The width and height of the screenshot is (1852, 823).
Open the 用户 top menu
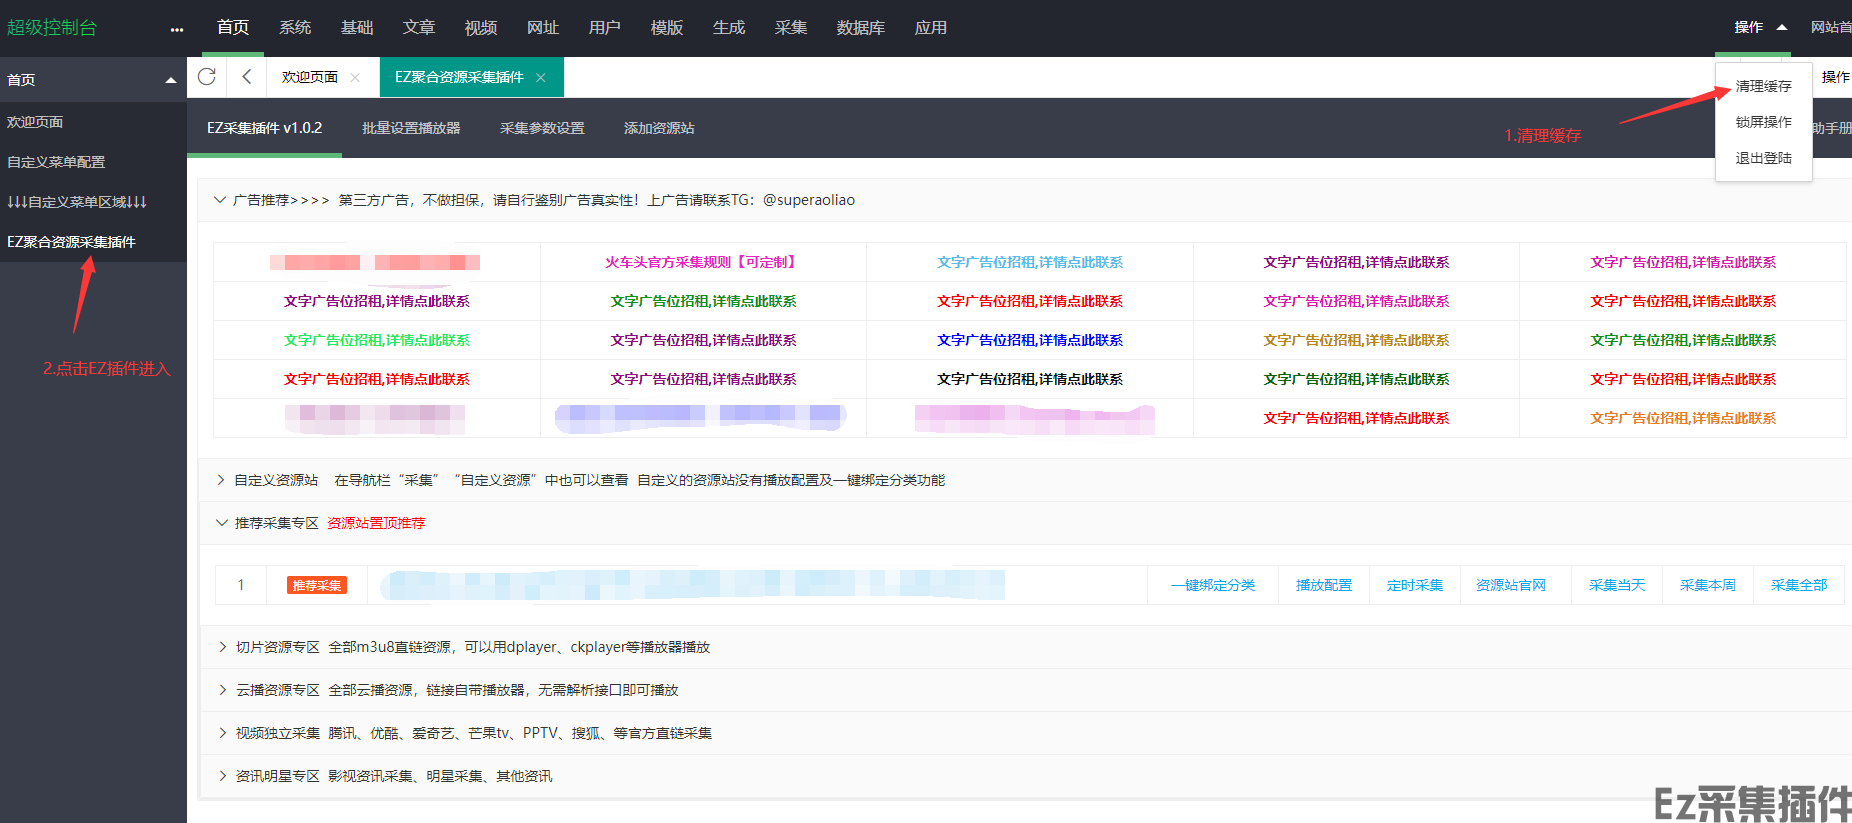click(605, 28)
